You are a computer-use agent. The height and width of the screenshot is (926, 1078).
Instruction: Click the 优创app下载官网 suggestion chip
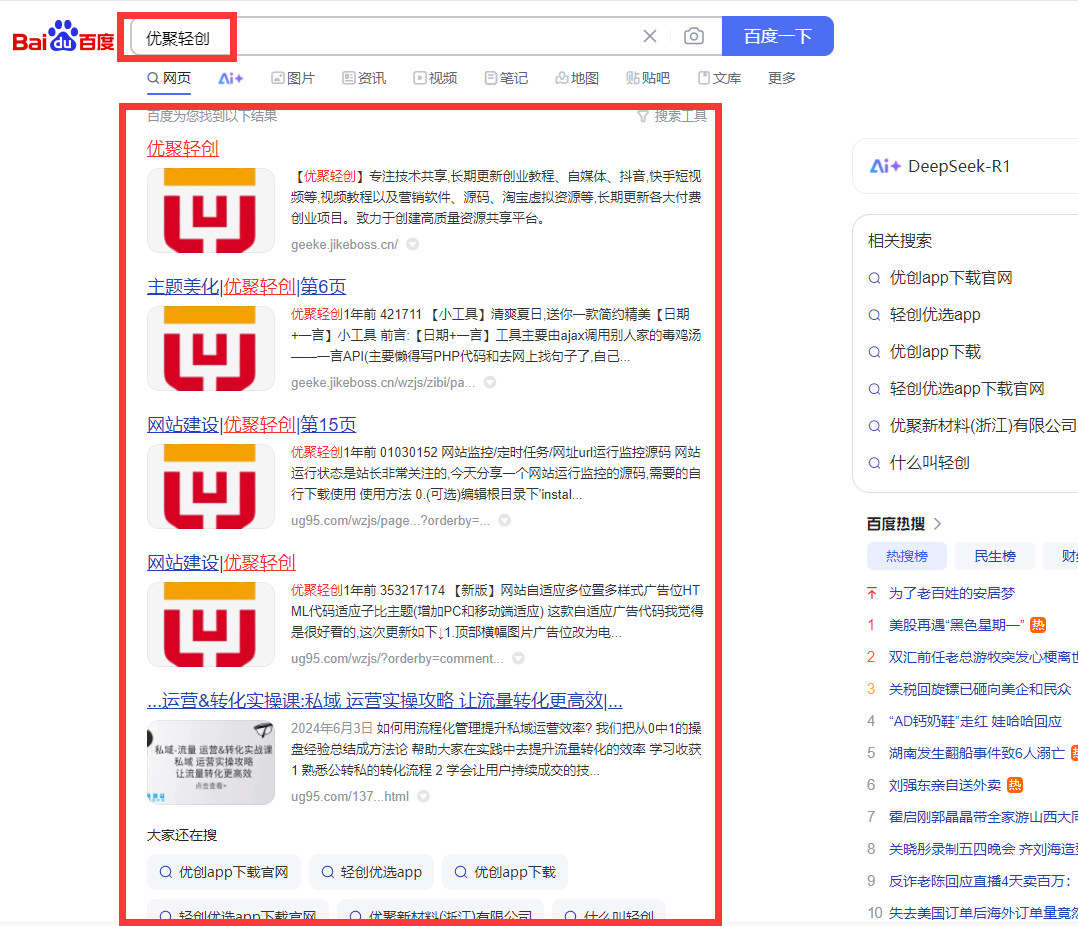pos(224,872)
